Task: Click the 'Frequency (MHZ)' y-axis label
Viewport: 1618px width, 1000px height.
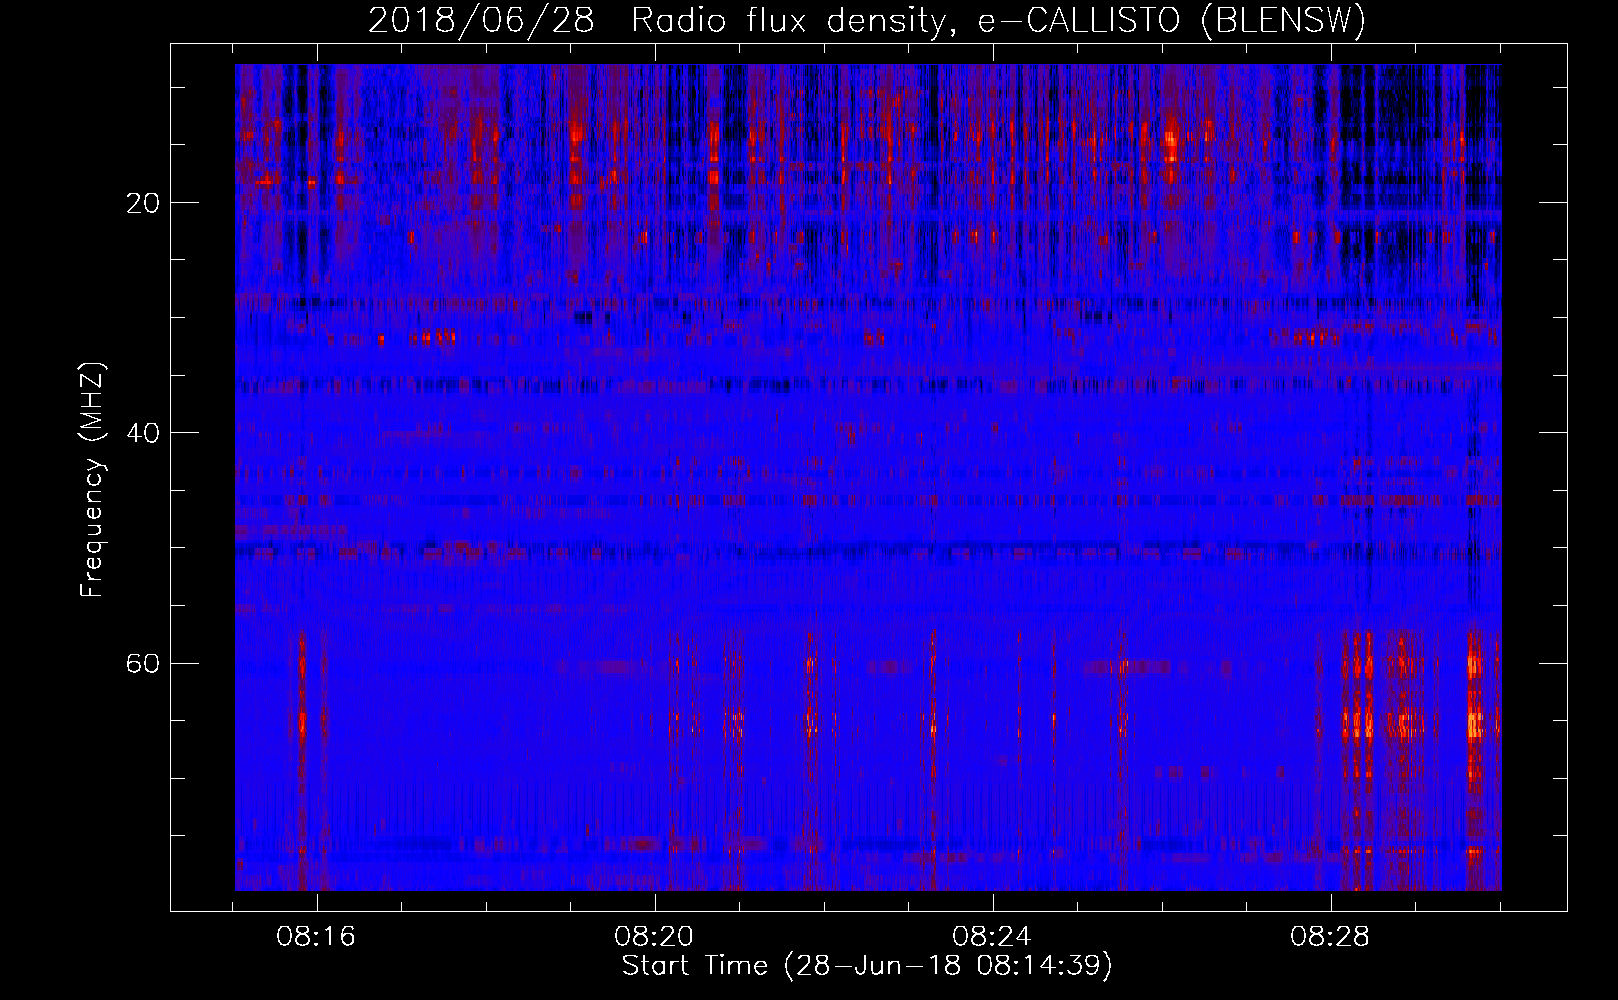Action: pos(93,480)
